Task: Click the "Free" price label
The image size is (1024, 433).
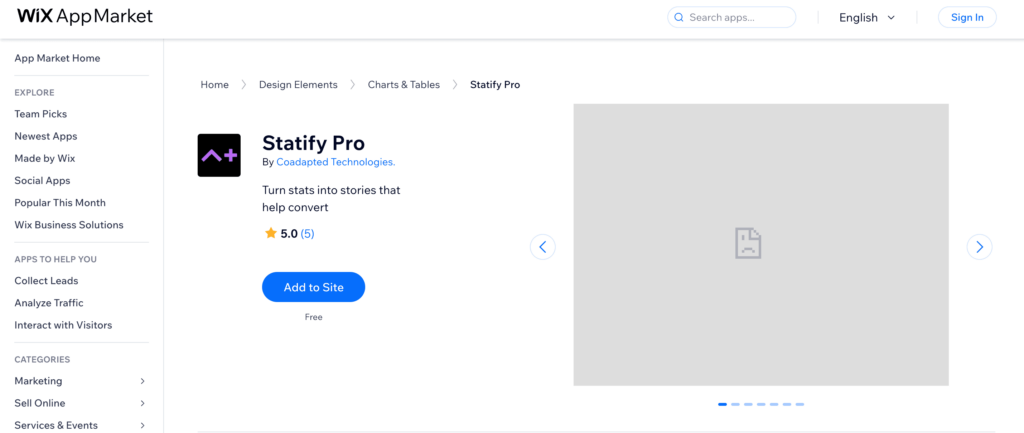Action: point(313,317)
